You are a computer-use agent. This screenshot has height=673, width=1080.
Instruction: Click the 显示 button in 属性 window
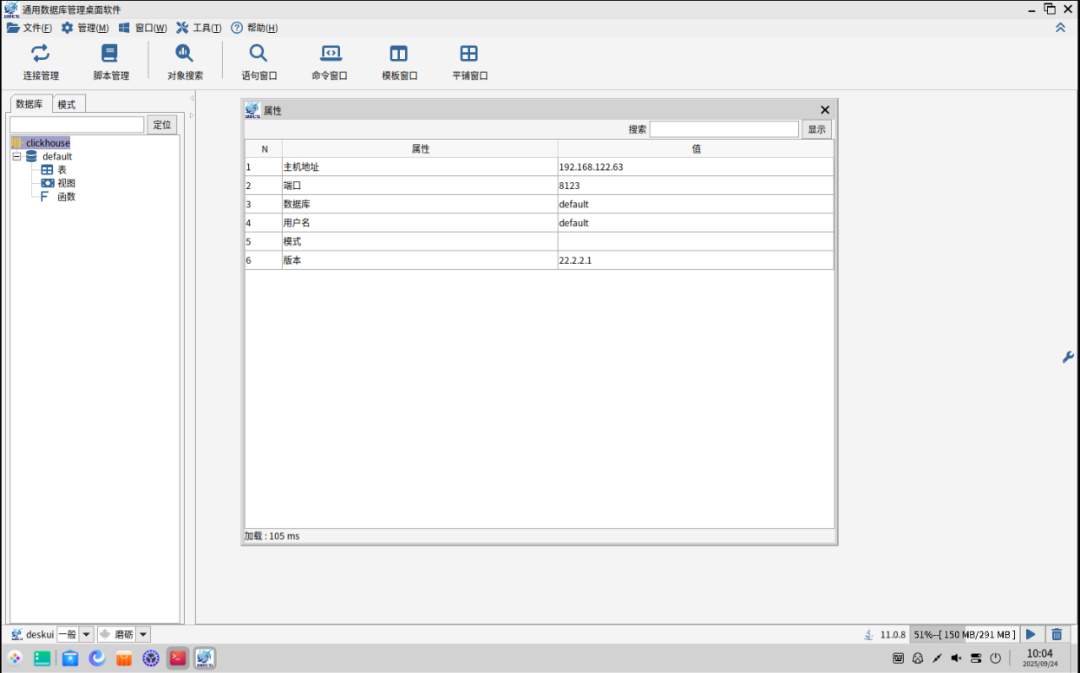point(816,130)
